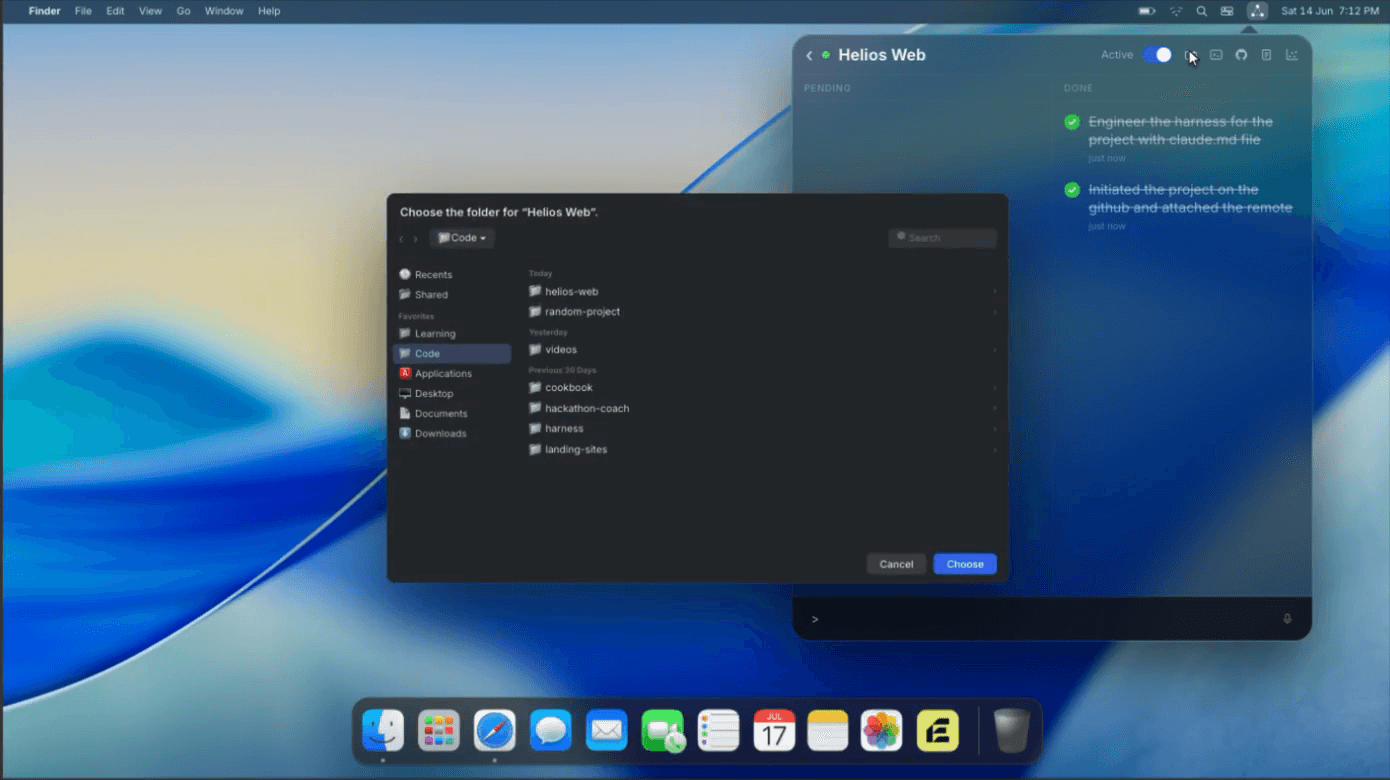This screenshot has height=780, width=1390.
Task: Open Messages from the Dock
Action: click(x=551, y=731)
